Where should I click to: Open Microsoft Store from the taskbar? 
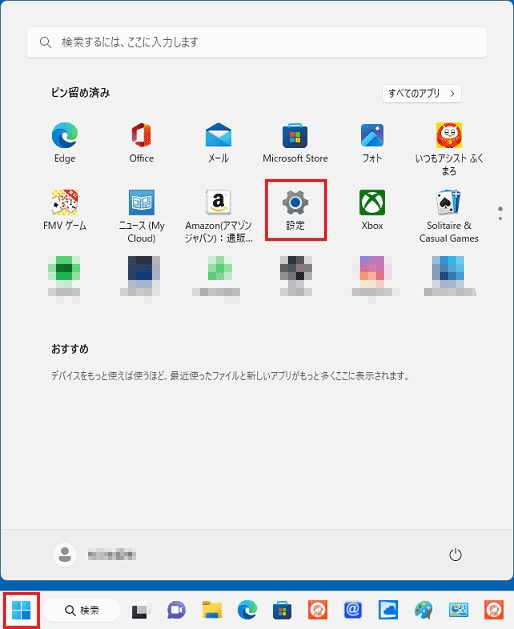282,610
